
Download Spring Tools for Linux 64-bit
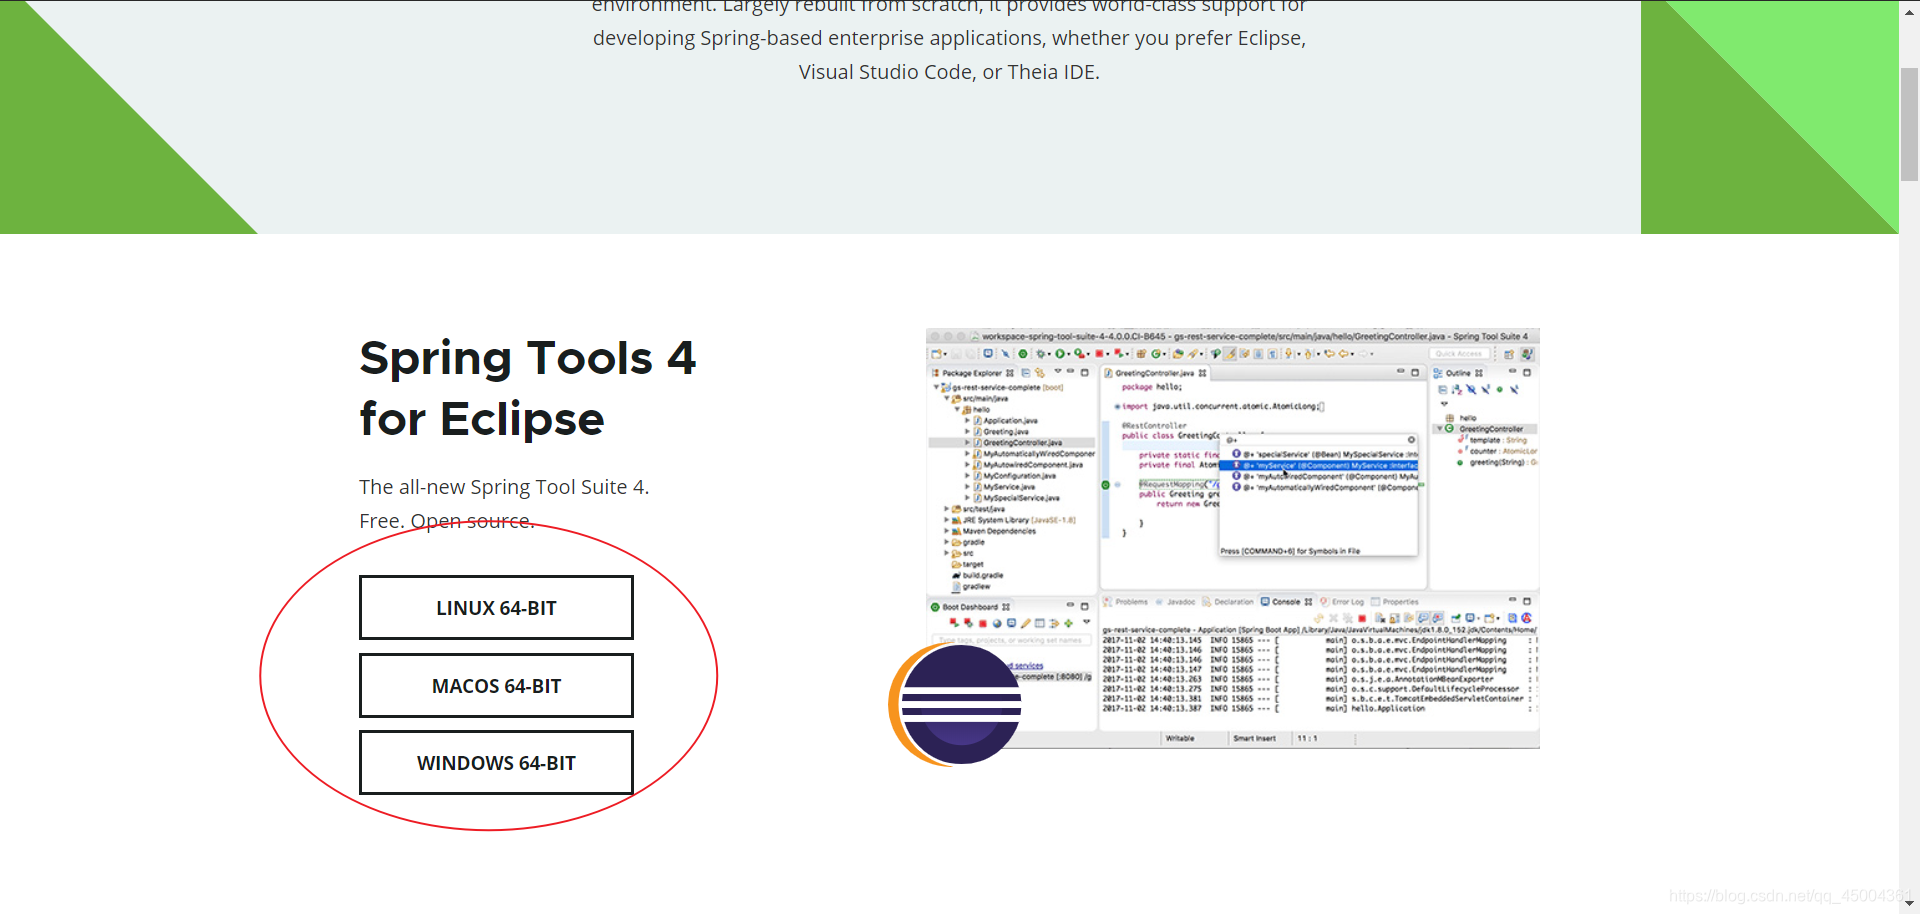[x=496, y=607]
